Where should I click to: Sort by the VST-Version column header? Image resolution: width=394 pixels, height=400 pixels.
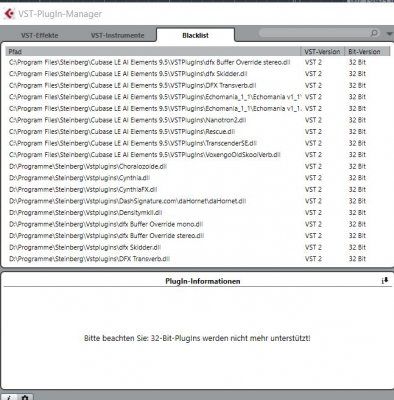click(x=322, y=51)
